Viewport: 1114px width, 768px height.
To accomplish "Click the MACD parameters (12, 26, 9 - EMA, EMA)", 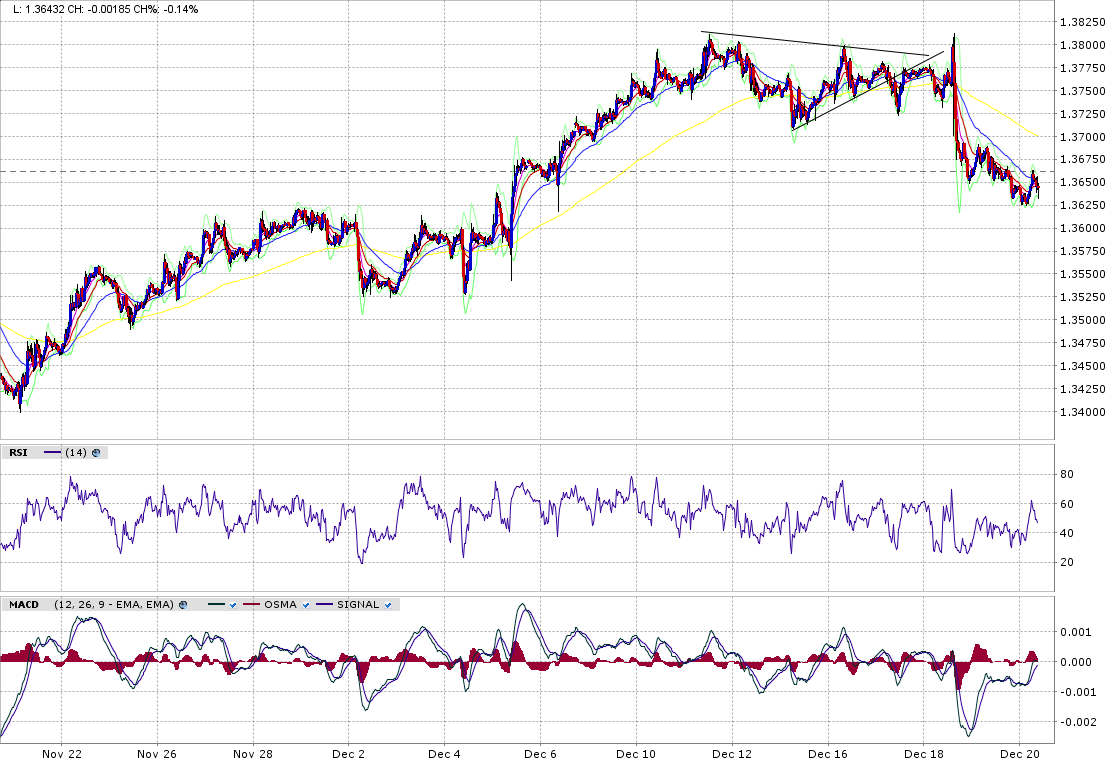I will pos(114,605).
